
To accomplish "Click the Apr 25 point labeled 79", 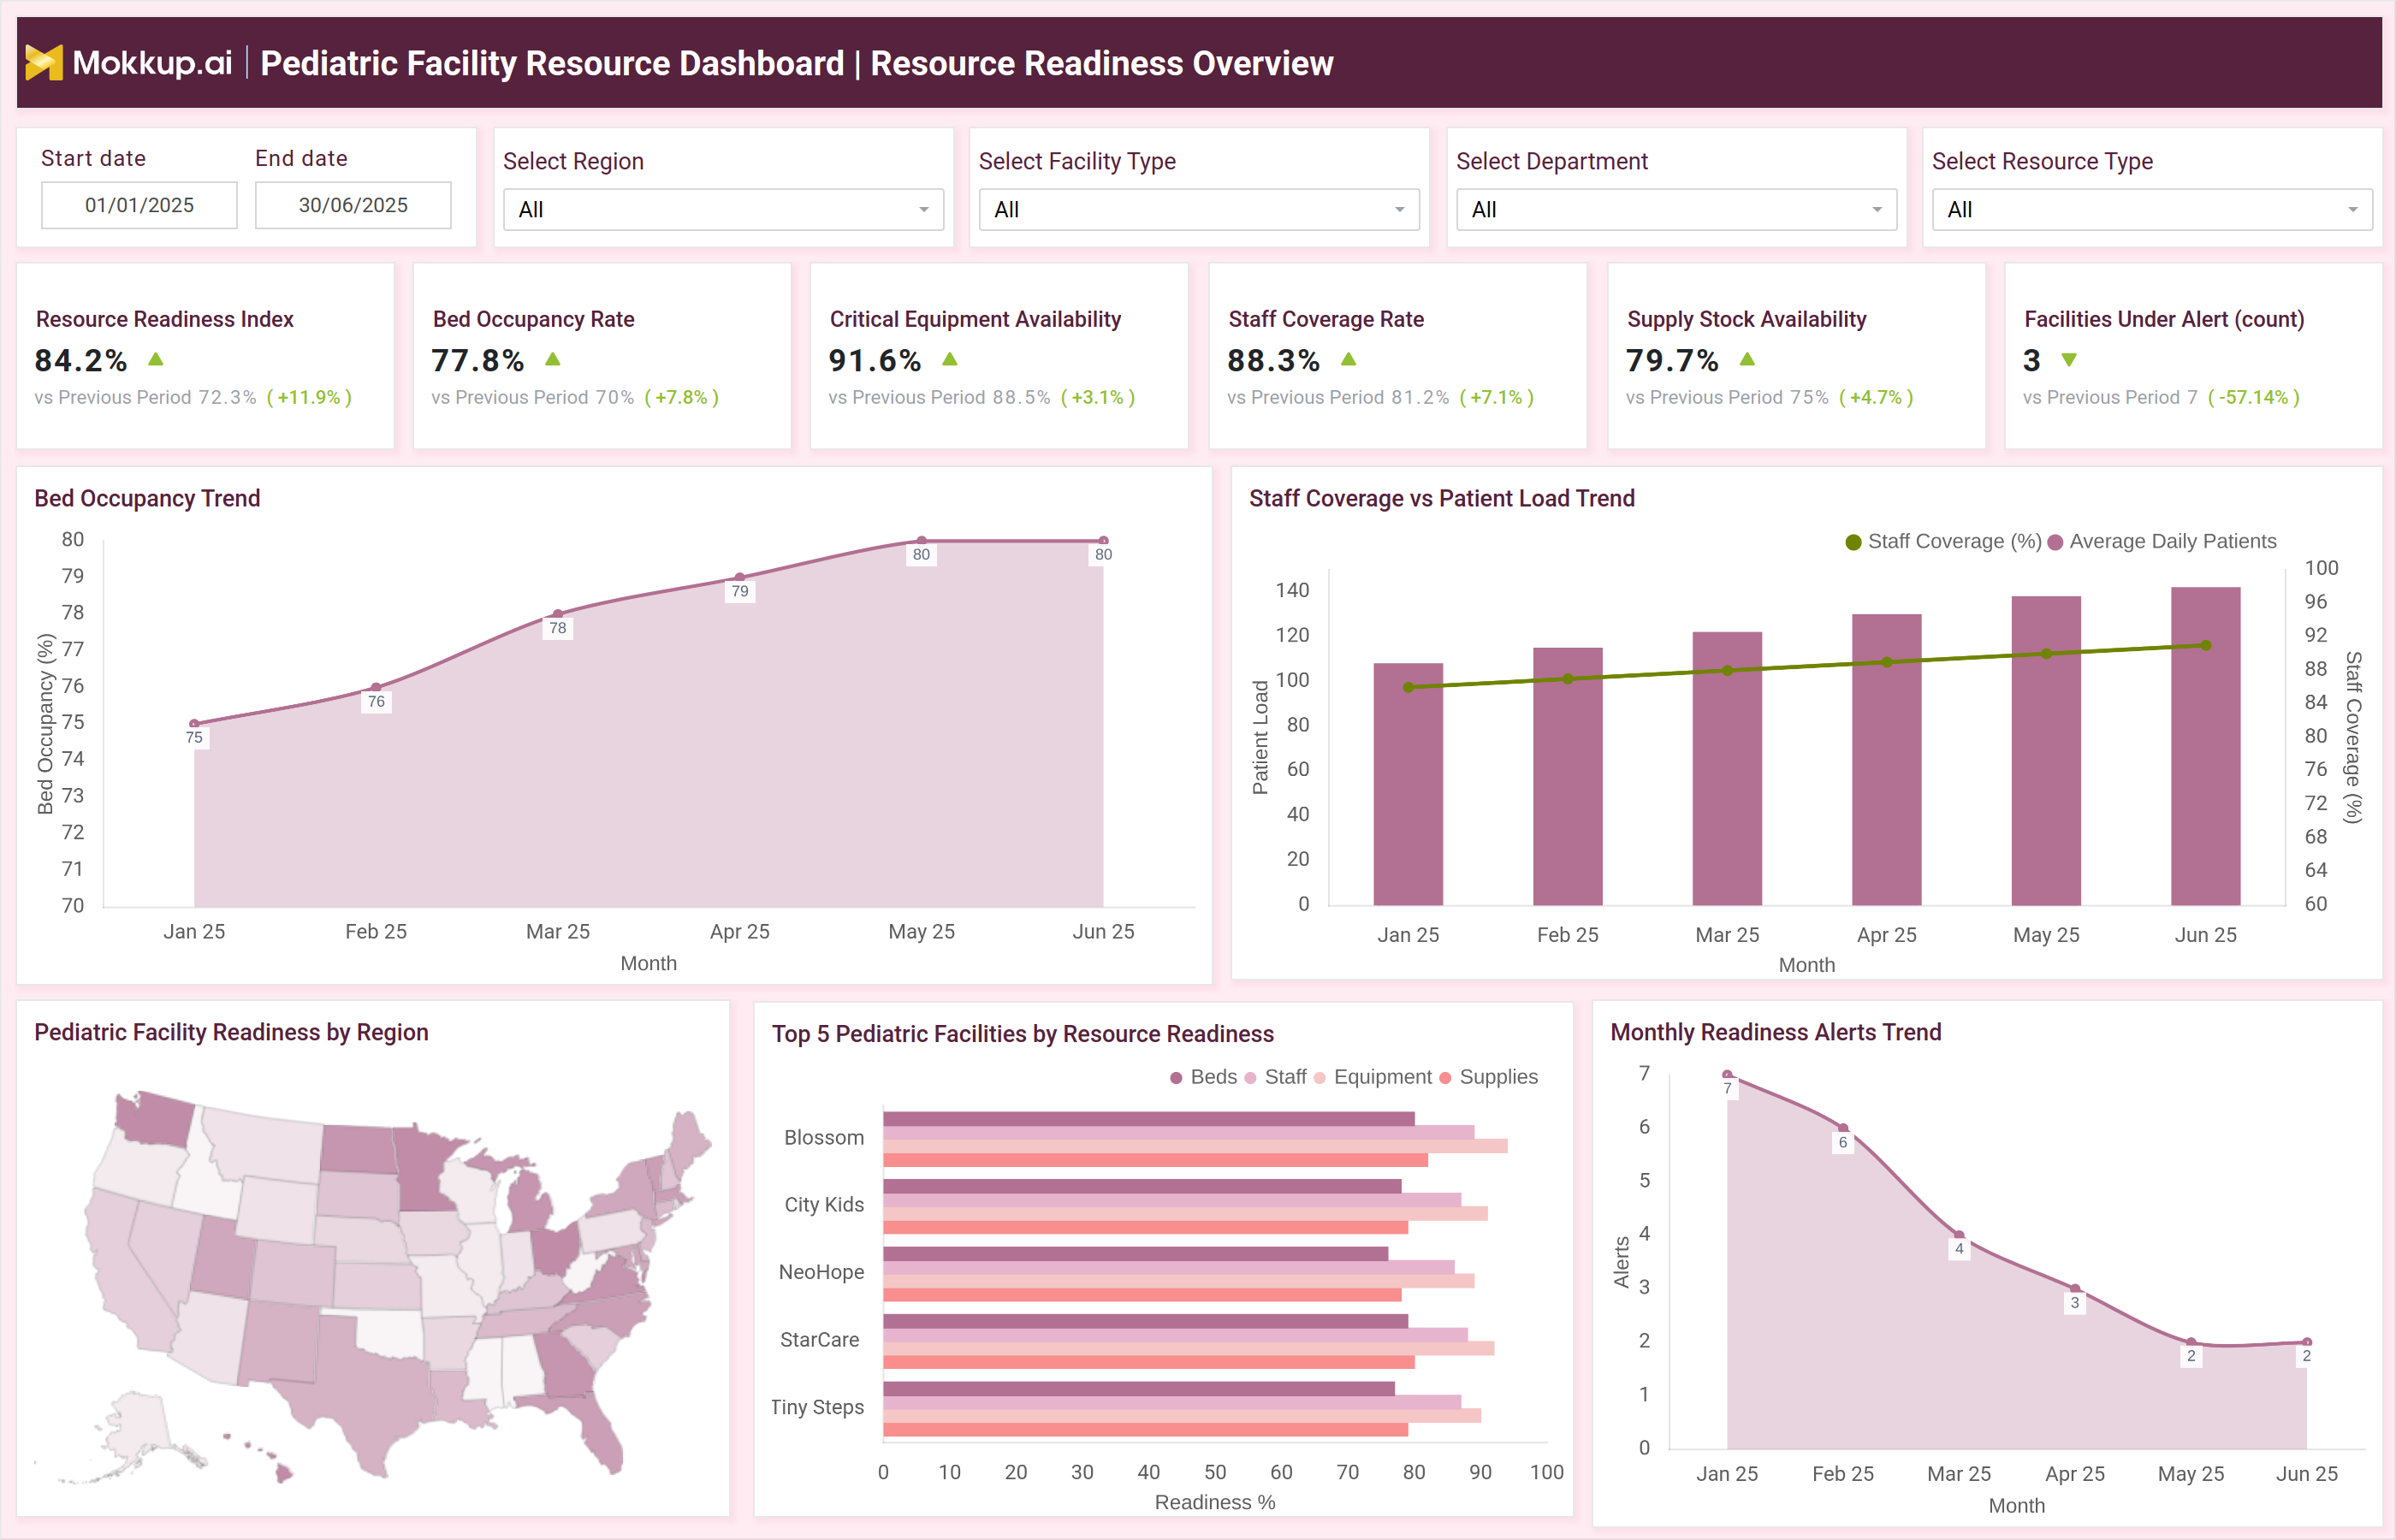I will tap(740, 577).
